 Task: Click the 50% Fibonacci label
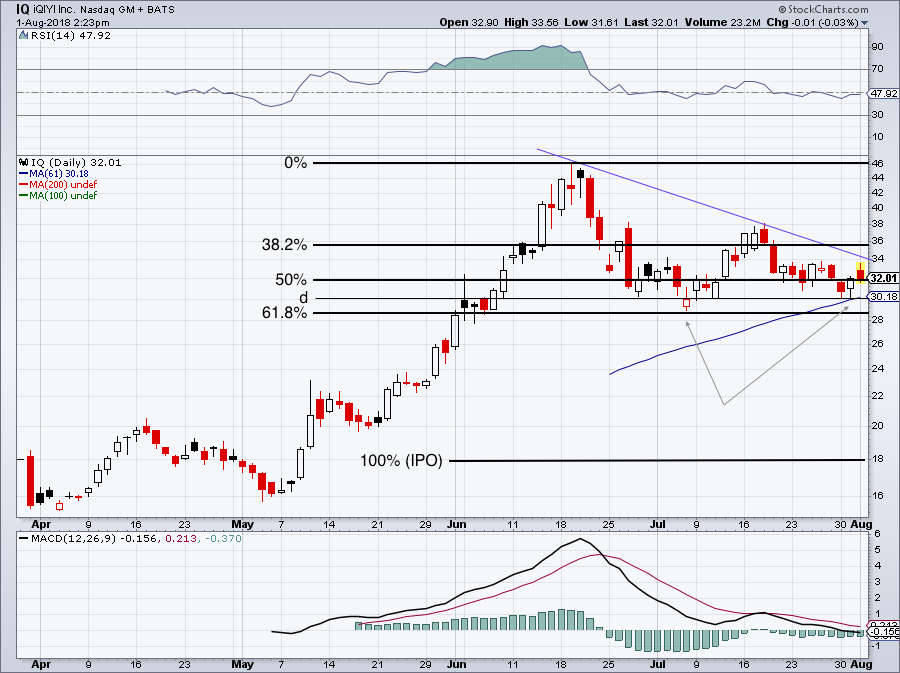point(291,280)
